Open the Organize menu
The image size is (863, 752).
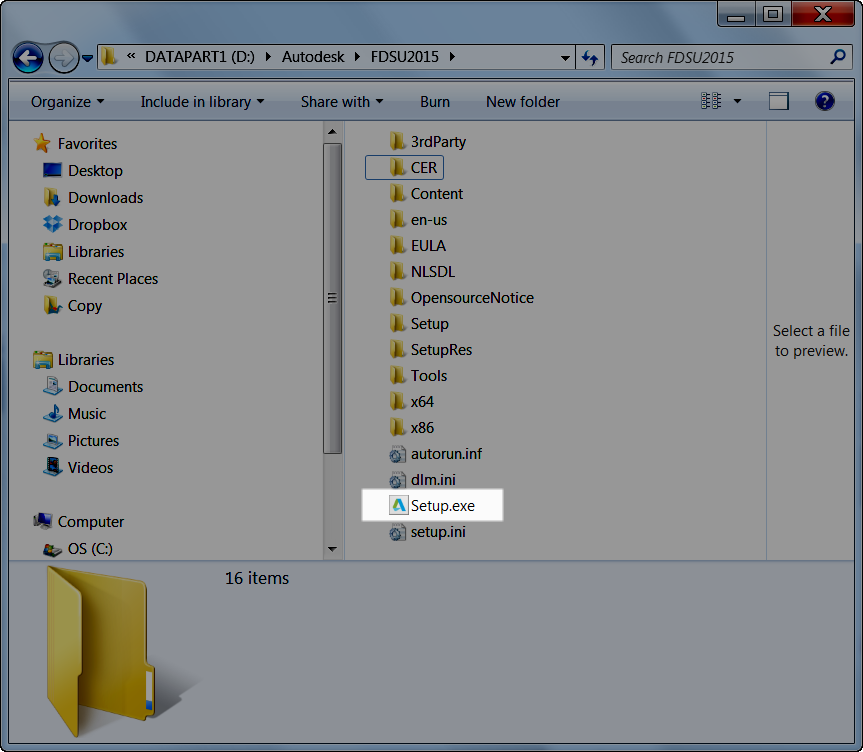(x=67, y=102)
